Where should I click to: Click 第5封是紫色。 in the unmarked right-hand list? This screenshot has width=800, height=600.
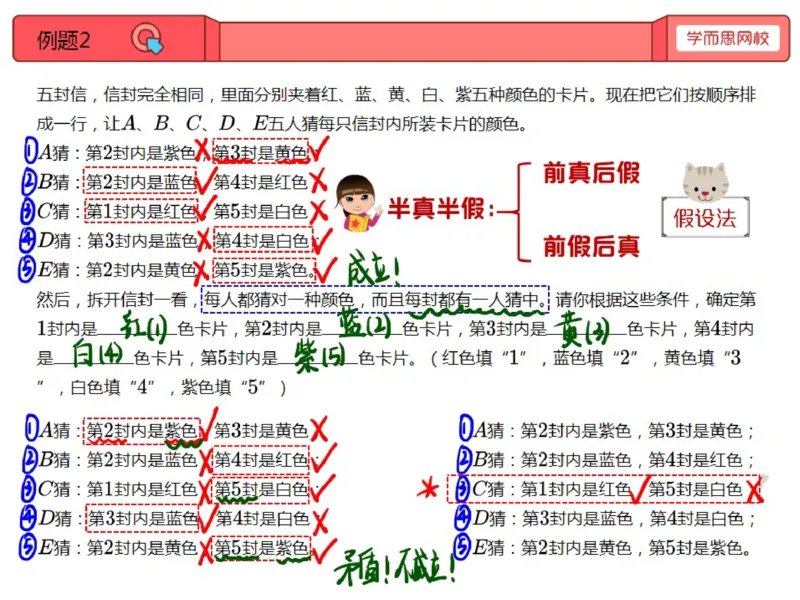tap(700, 548)
